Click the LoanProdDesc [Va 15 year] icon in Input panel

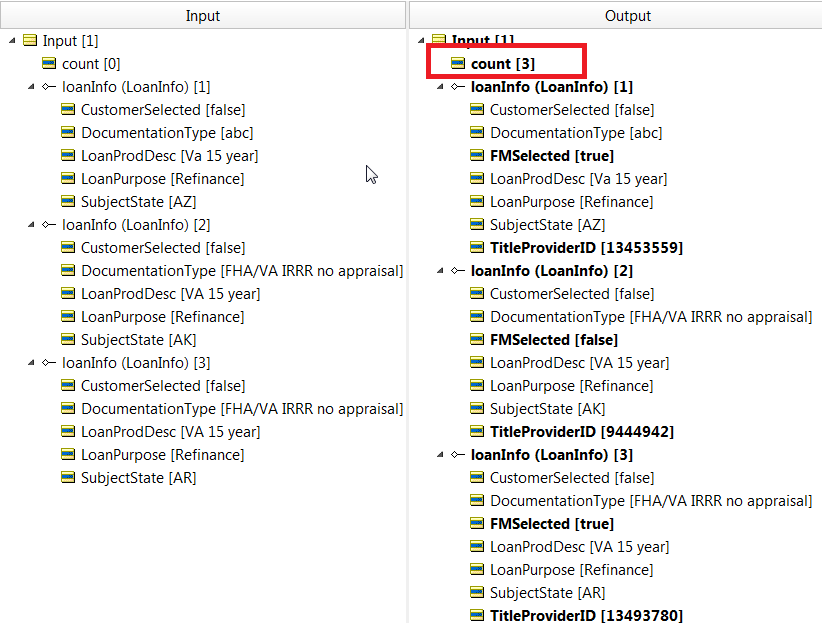(68, 156)
